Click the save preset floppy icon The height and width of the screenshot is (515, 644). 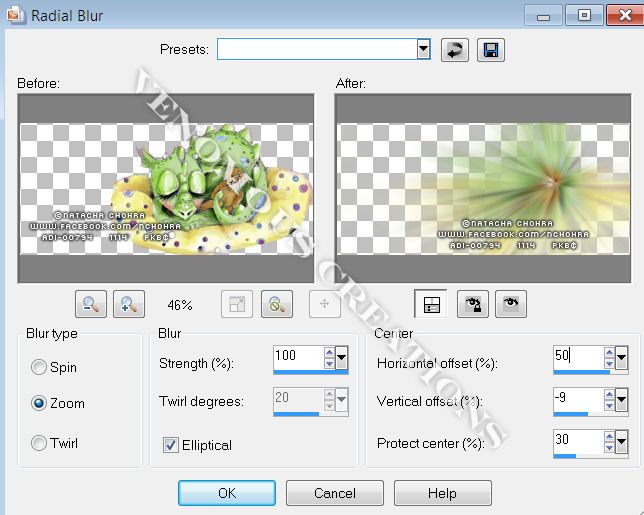(491, 51)
